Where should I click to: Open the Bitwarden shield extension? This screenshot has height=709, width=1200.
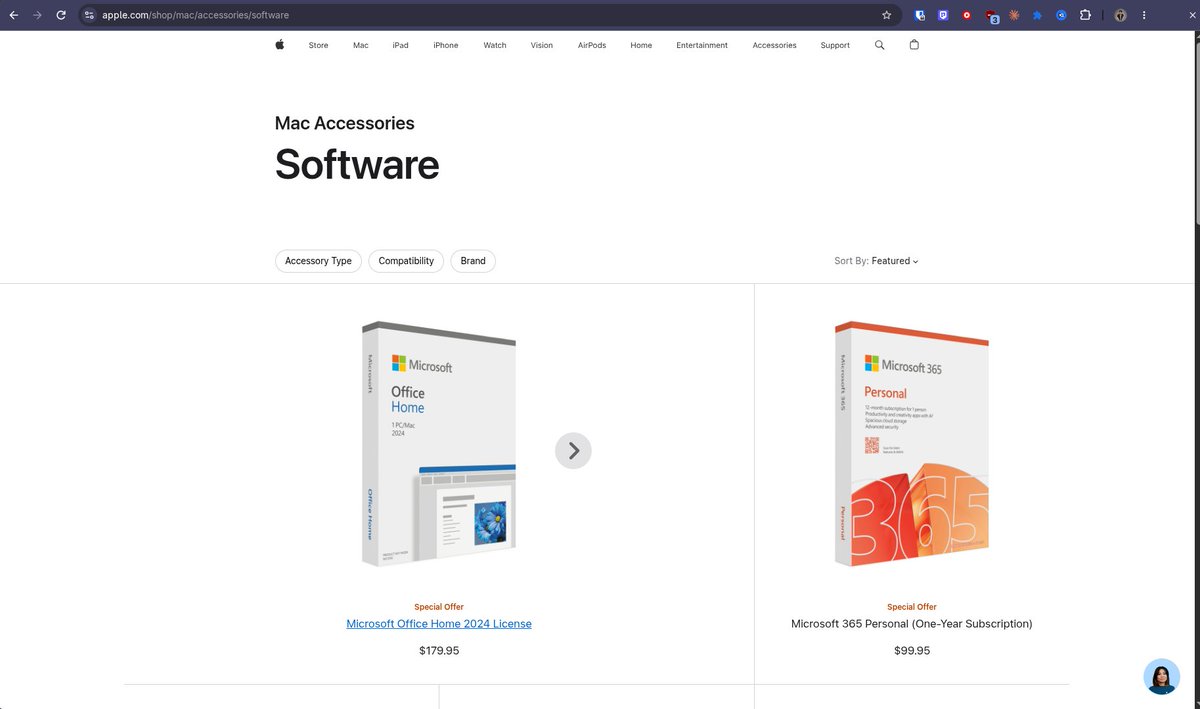point(919,15)
